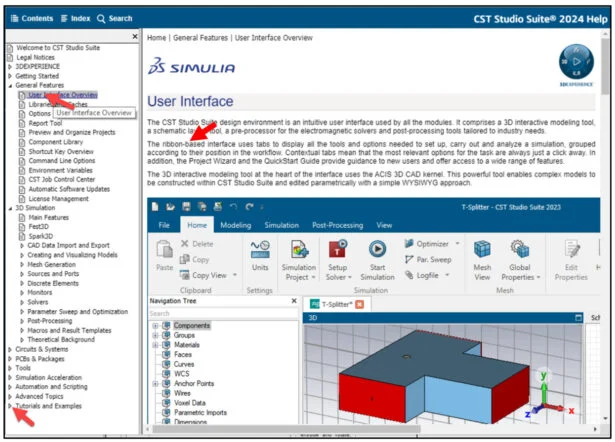Click the Setup Solver icon
Viewport: 615px width, 442px height.
(337, 248)
